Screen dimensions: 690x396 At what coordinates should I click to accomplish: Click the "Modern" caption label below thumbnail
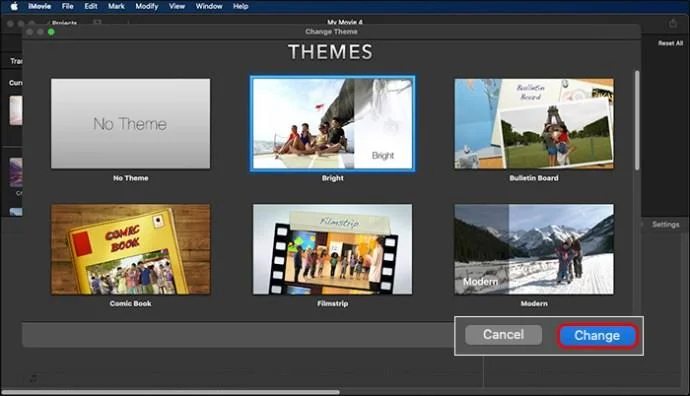(x=534, y=304)
